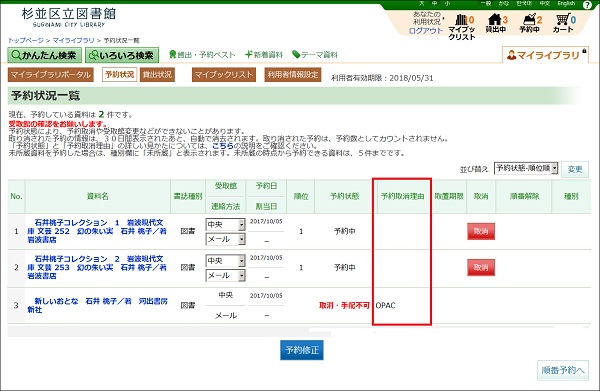Select the マイブックリスト tab

point(224,75)
